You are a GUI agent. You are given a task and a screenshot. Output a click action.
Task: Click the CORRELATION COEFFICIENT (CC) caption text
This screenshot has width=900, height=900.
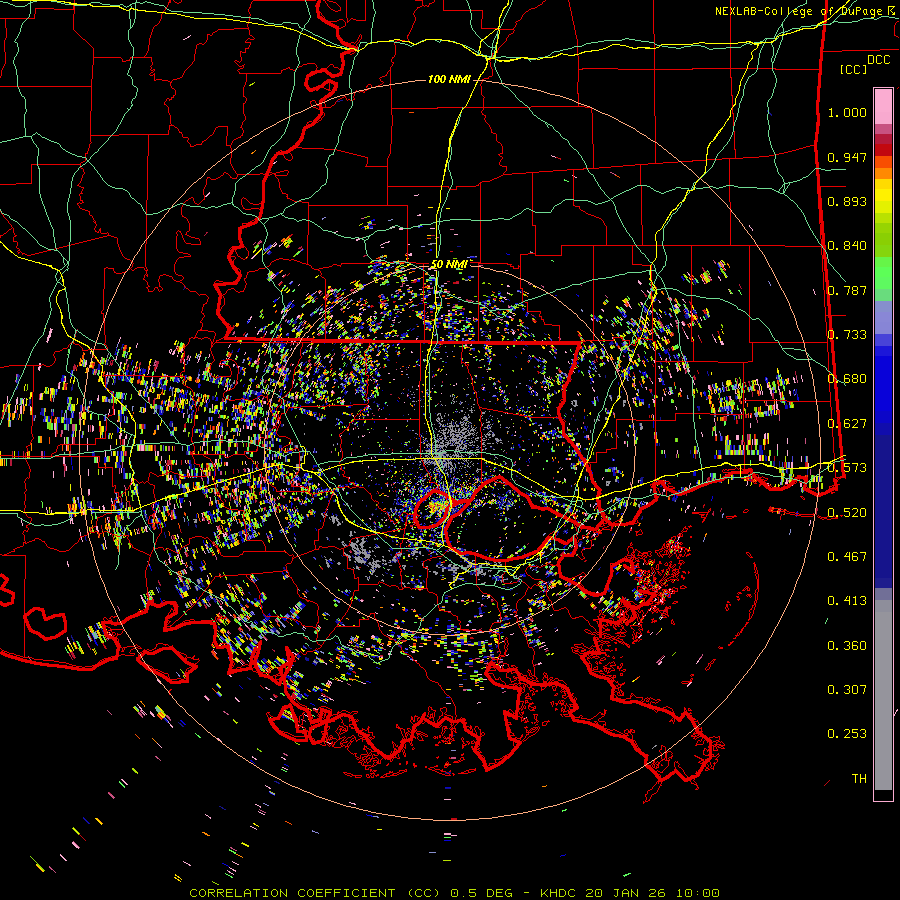pyautogui.click(x=315, y=893)
